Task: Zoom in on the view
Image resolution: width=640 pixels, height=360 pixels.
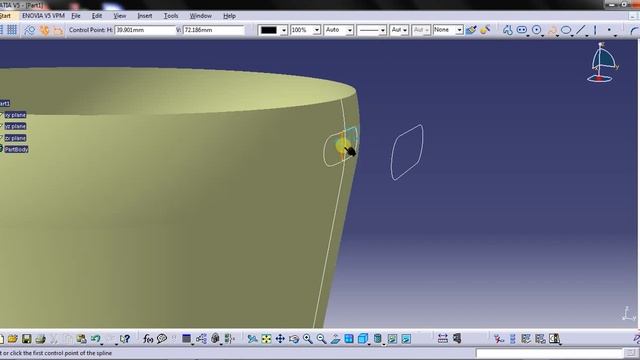Action: (308, 339)
